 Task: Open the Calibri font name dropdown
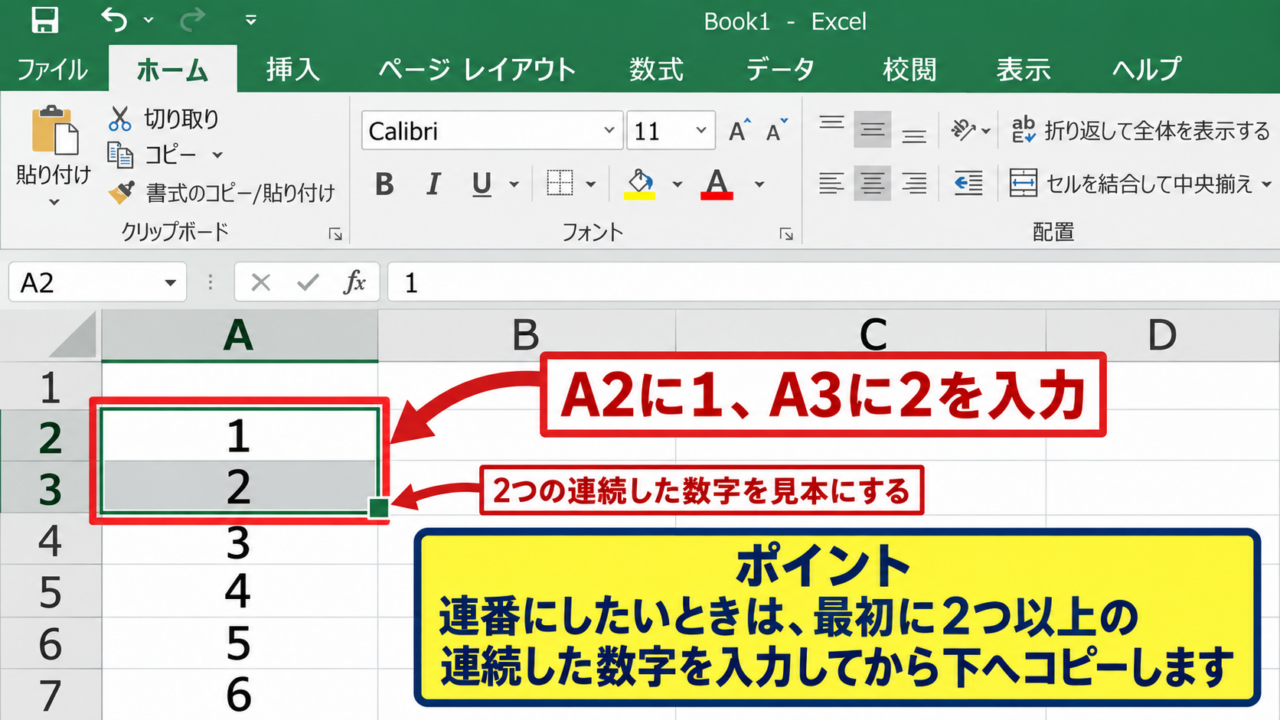(x=609, y=131)
